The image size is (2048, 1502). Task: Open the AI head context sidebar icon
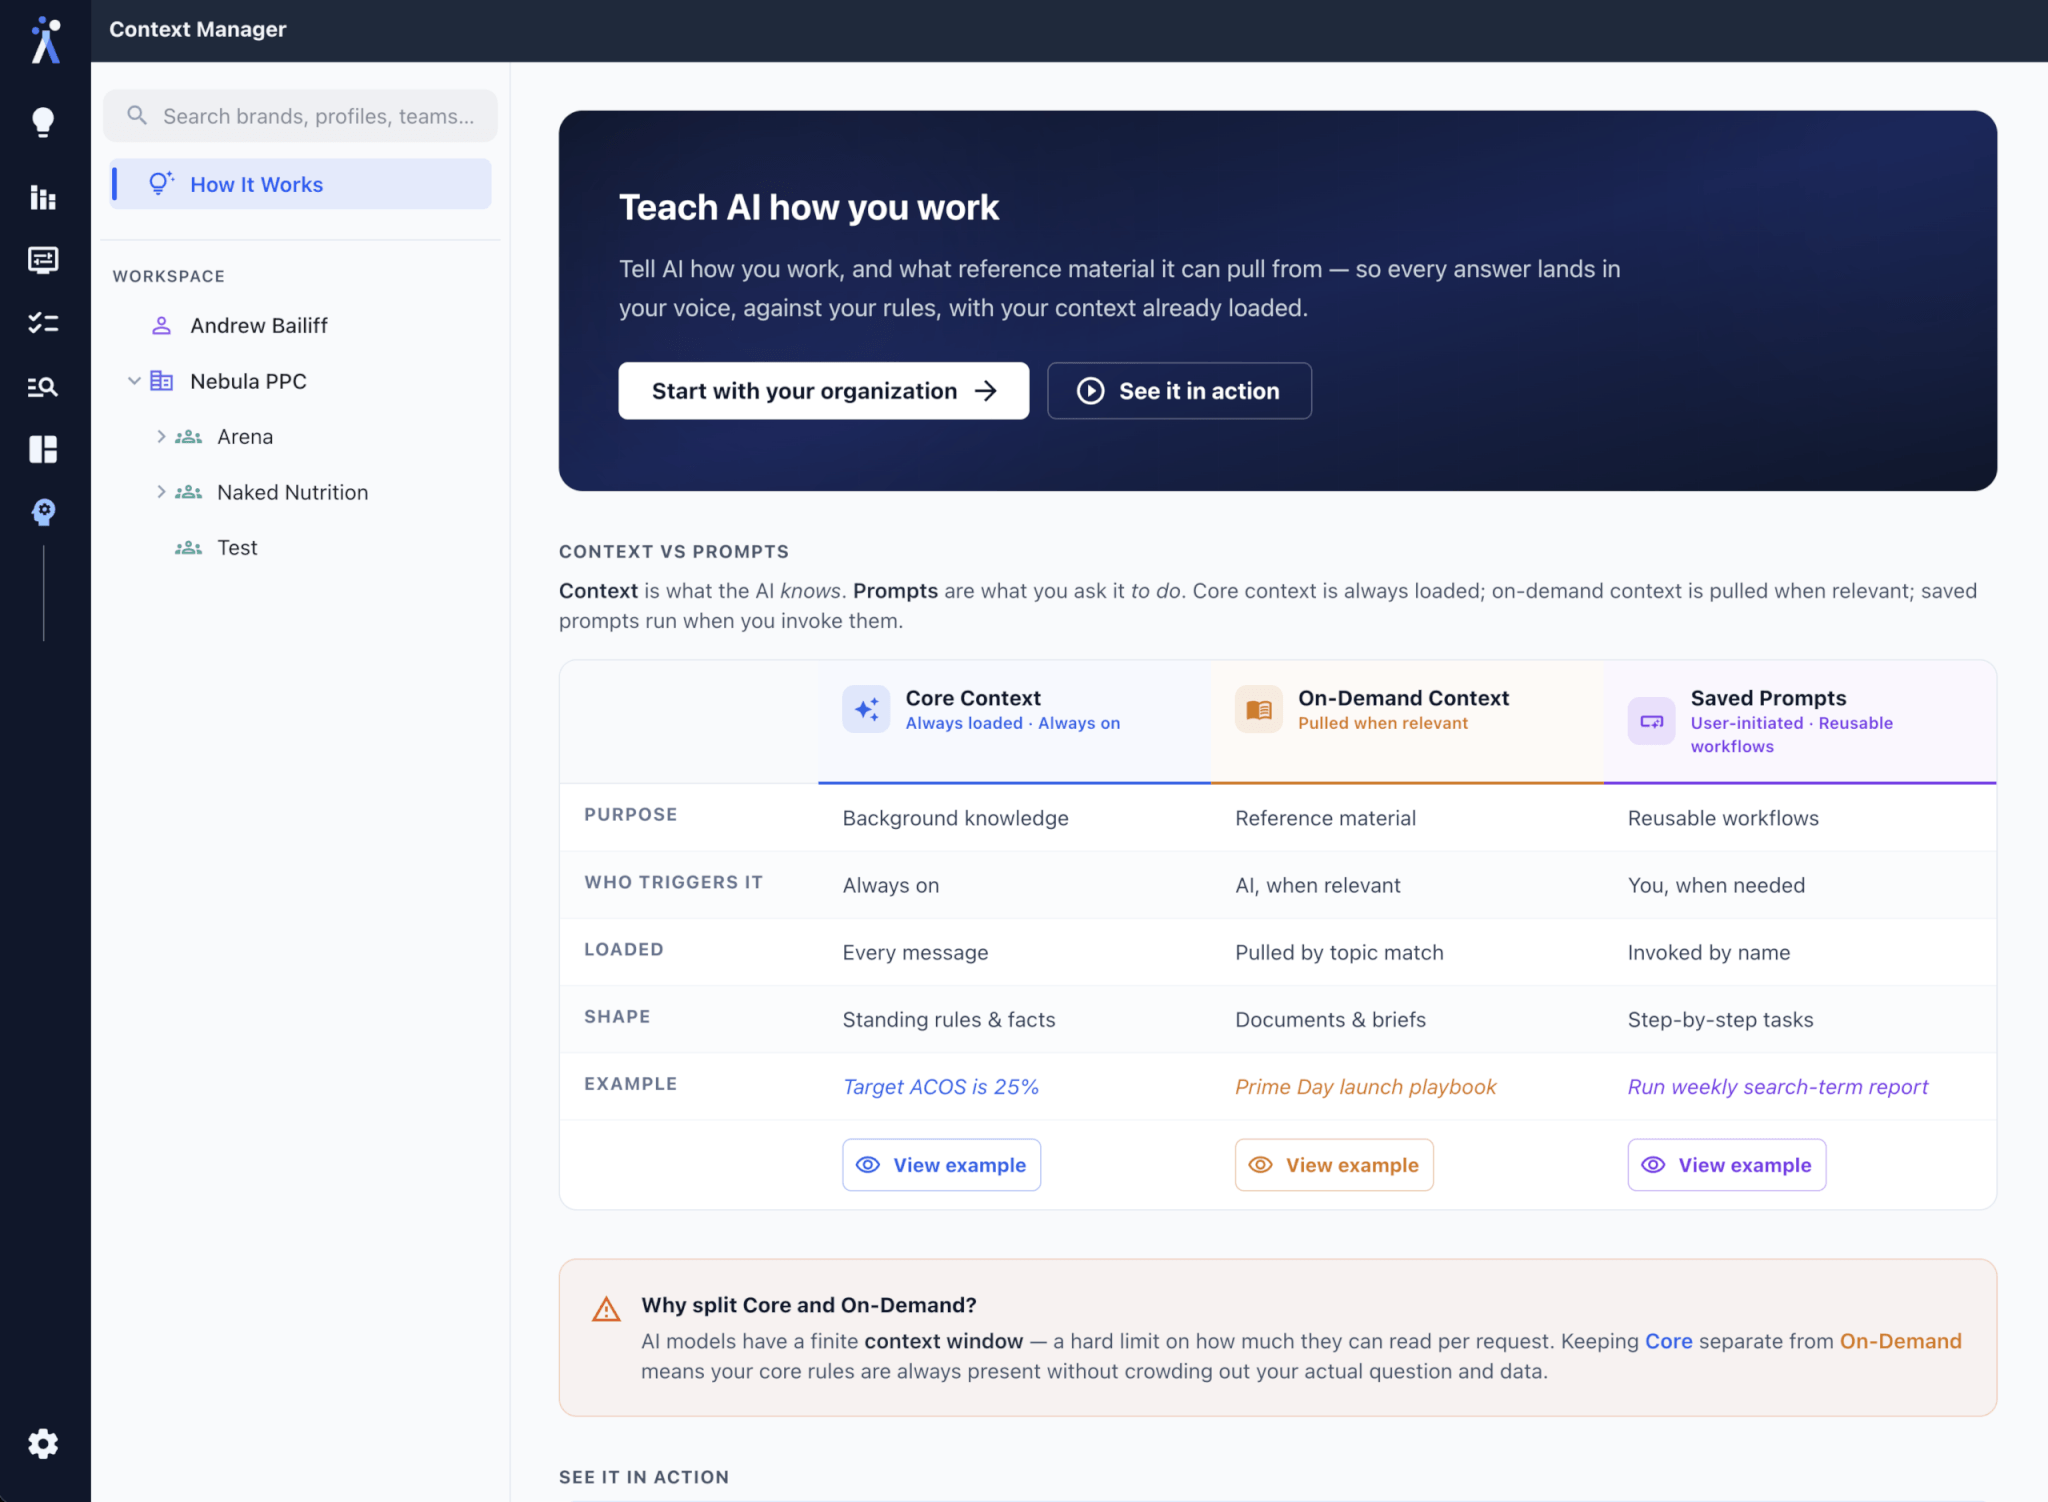tap(43, 512)
